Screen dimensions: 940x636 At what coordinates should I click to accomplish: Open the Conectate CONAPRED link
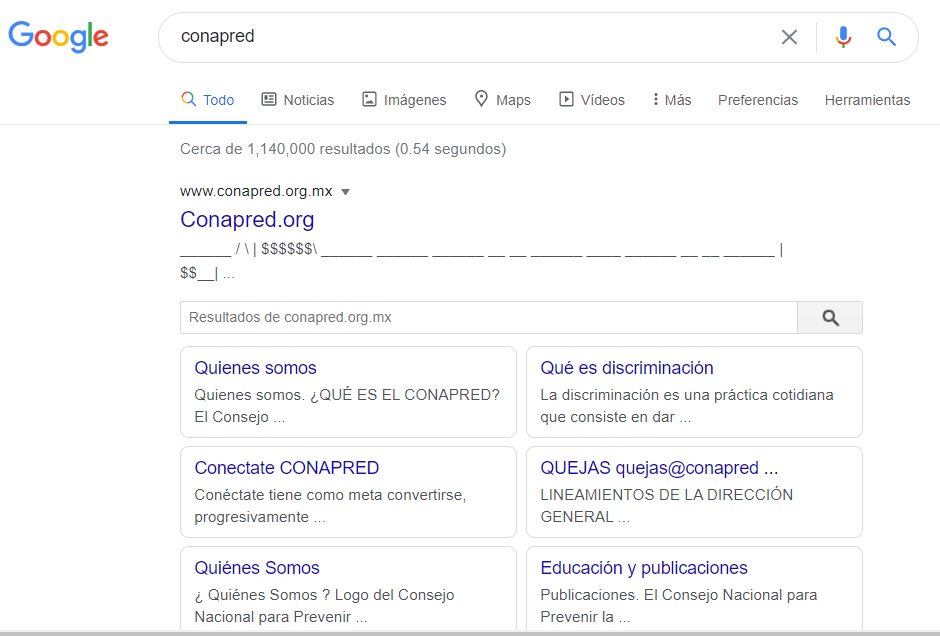pos(286,468)
